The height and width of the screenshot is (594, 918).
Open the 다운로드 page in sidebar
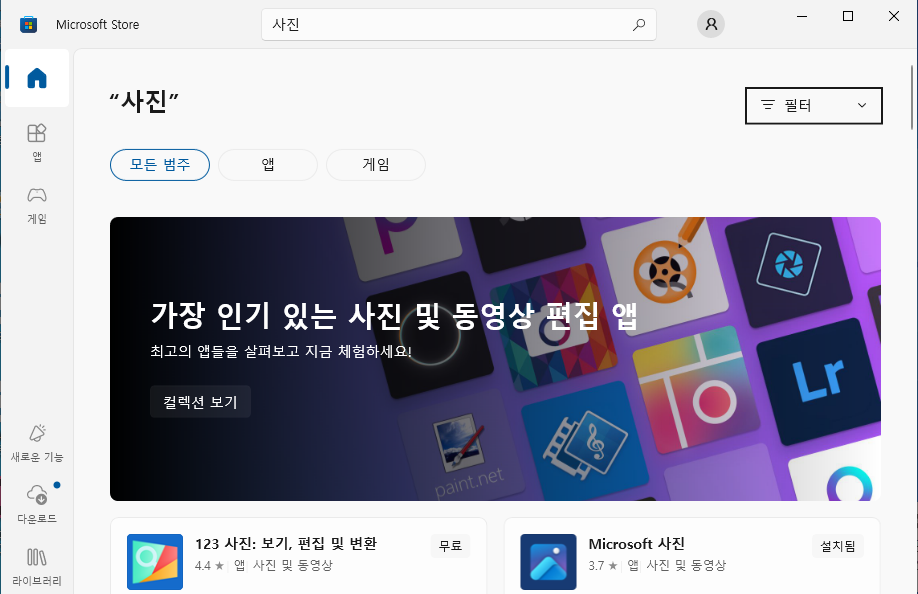coord(37,504)
